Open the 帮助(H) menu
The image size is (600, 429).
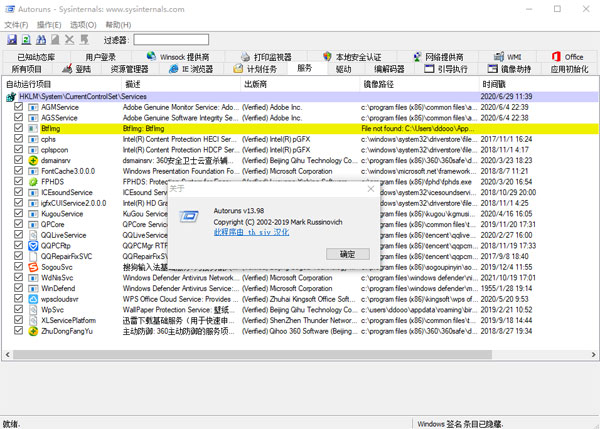118,25
